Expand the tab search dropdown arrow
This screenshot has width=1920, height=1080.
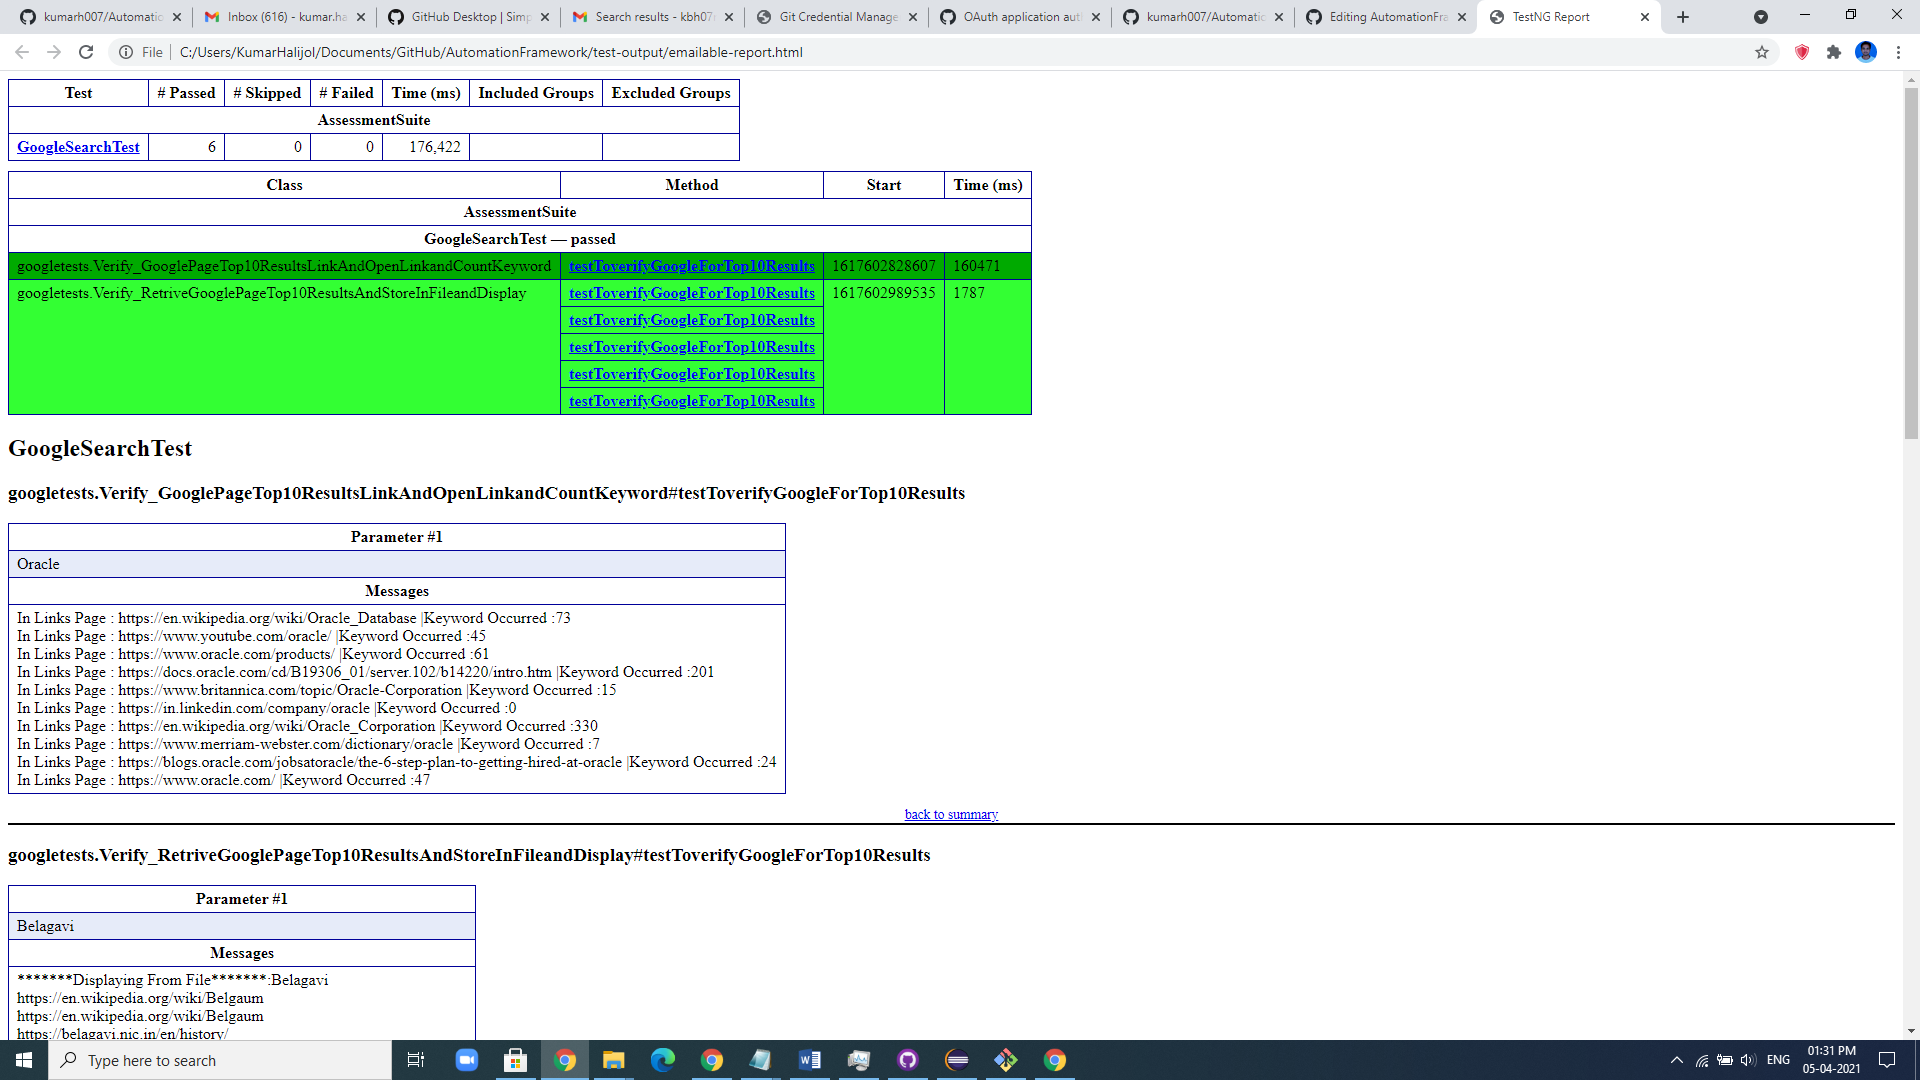click(1761, 17)
